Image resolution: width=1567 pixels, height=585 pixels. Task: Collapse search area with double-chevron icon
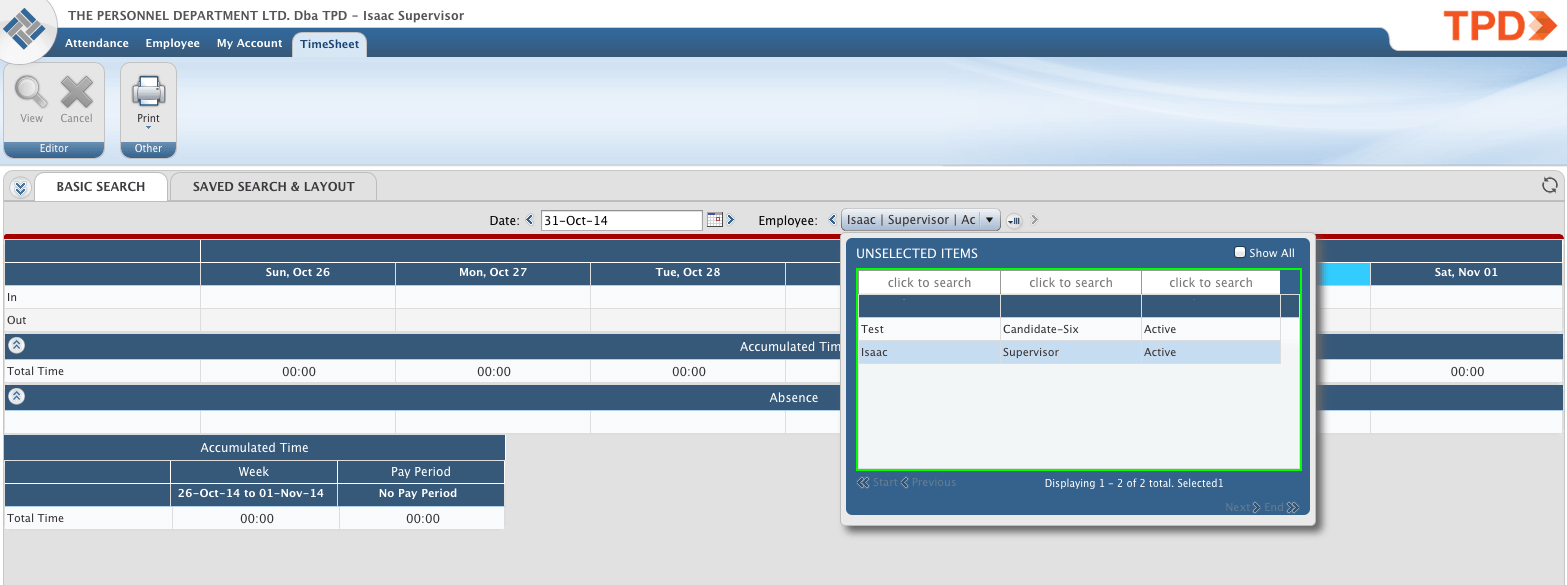tap(18, 186)
